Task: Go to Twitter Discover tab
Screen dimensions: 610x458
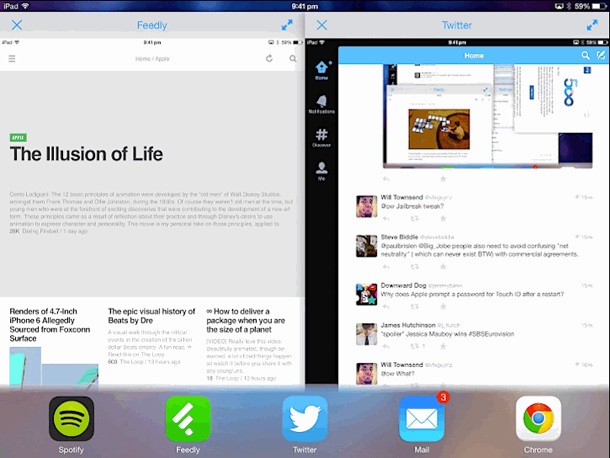Action: pos(321,137)
